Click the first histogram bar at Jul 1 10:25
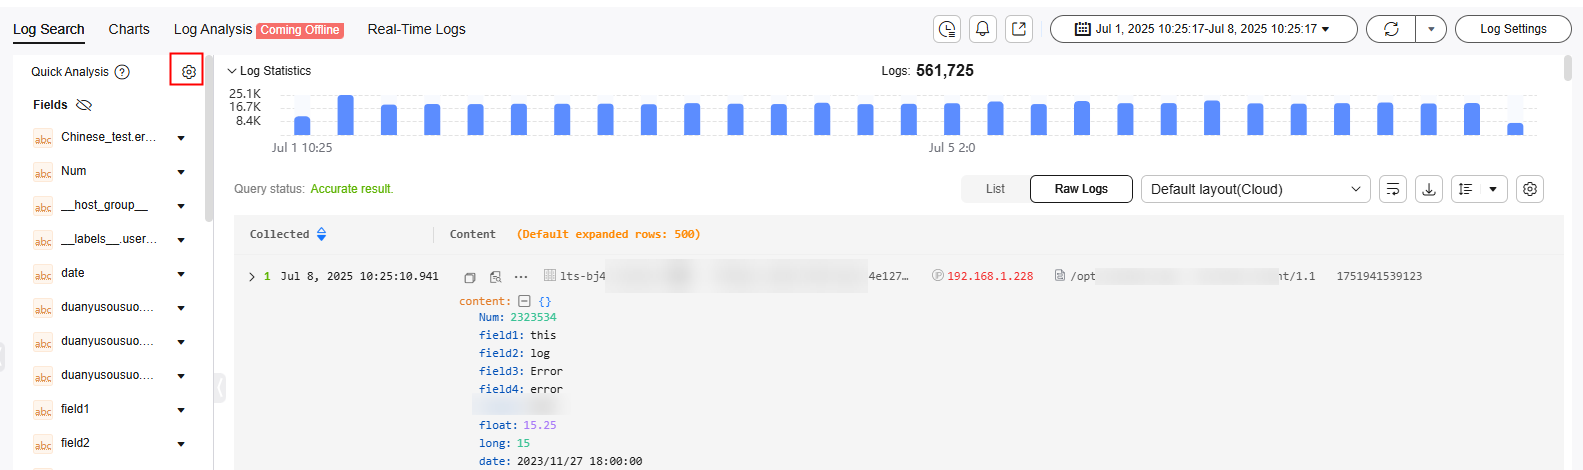Viewport: 1583px width, 470px height. coord(302,125)
